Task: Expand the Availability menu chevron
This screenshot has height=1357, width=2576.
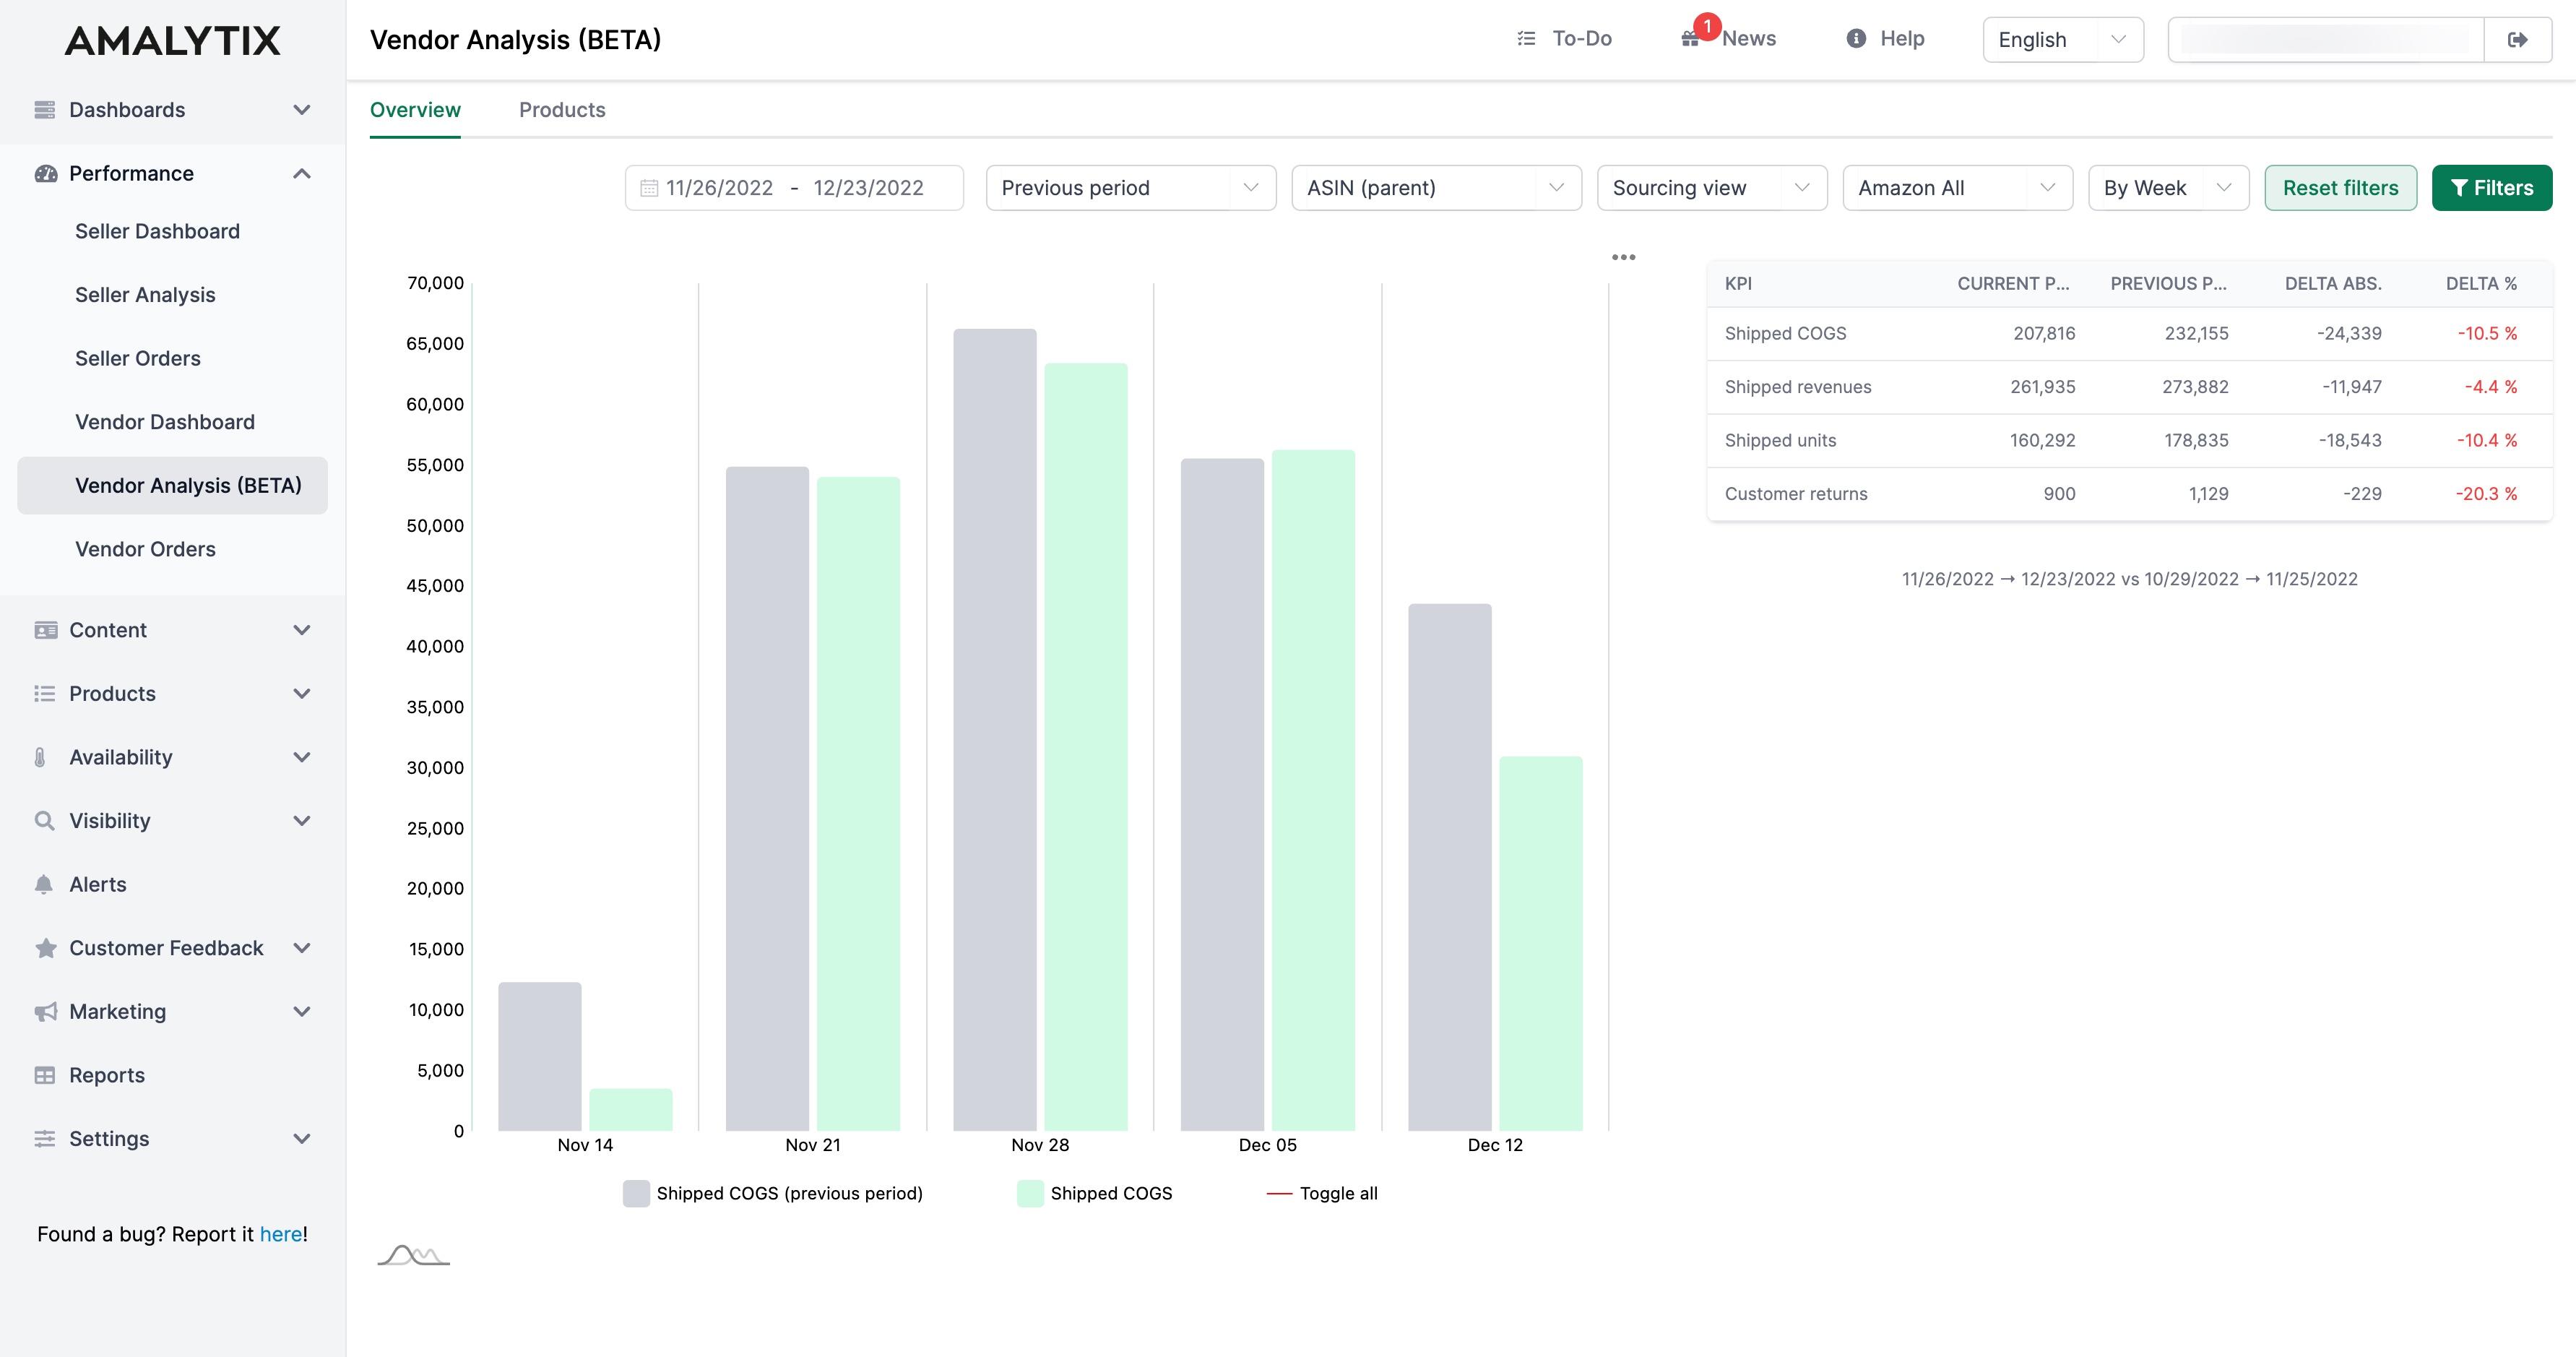Action: [x=301, y=757]
